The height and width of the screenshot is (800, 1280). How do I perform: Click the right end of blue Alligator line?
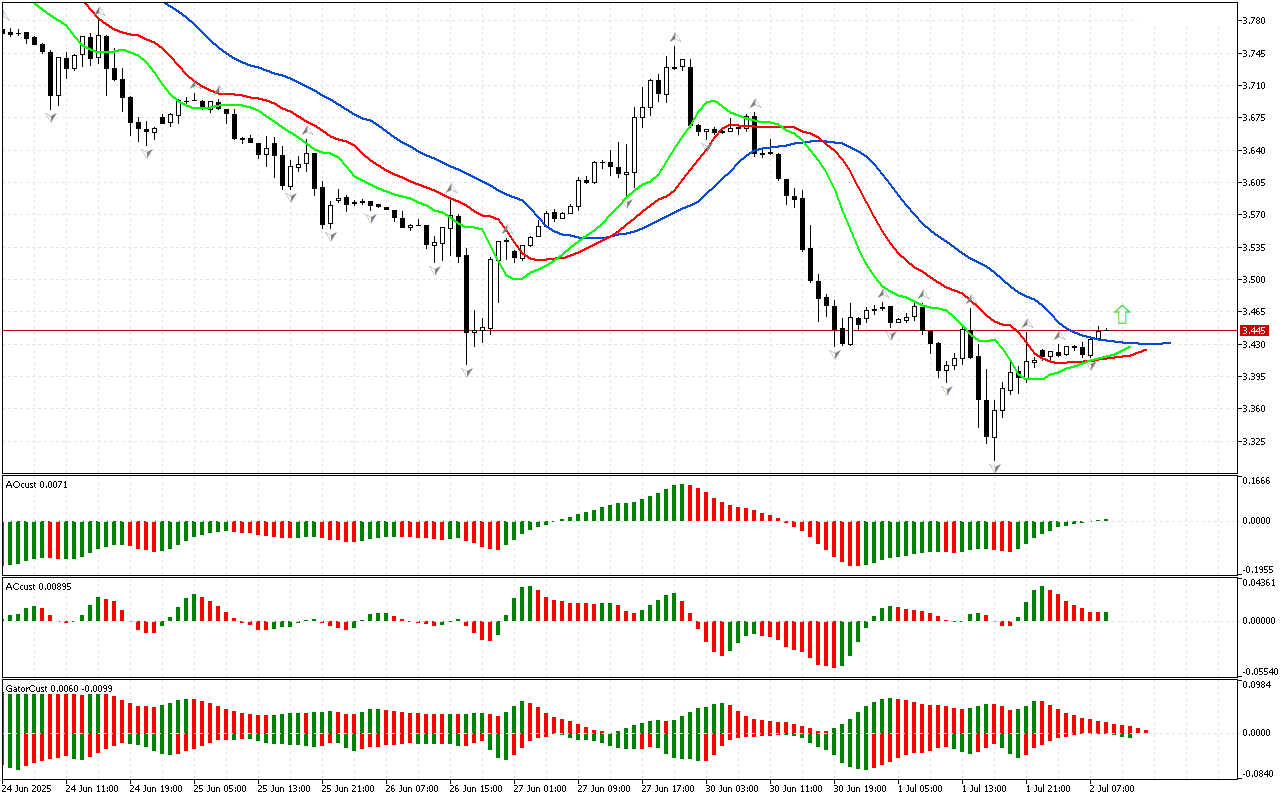(1168, 343)
